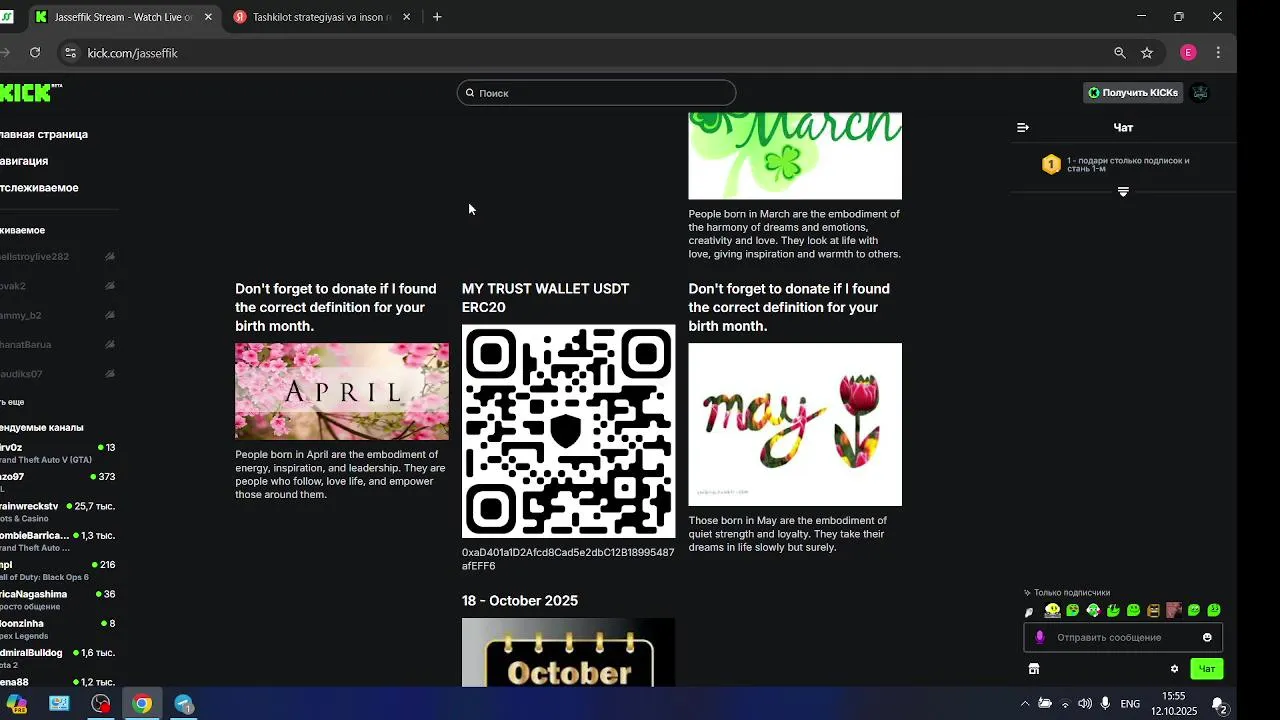
Task: Expand the gift leaderboard with the chevron
Action: pos(1123,191)
